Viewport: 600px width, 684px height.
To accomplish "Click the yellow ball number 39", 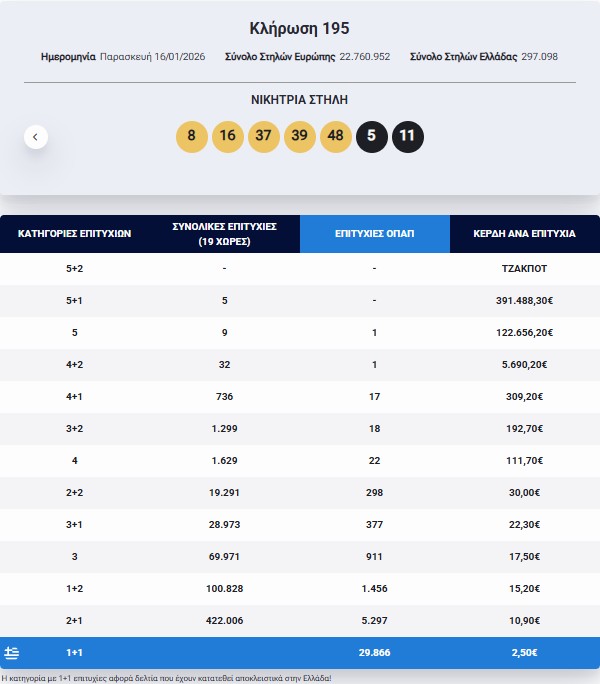I will (300, 137).
